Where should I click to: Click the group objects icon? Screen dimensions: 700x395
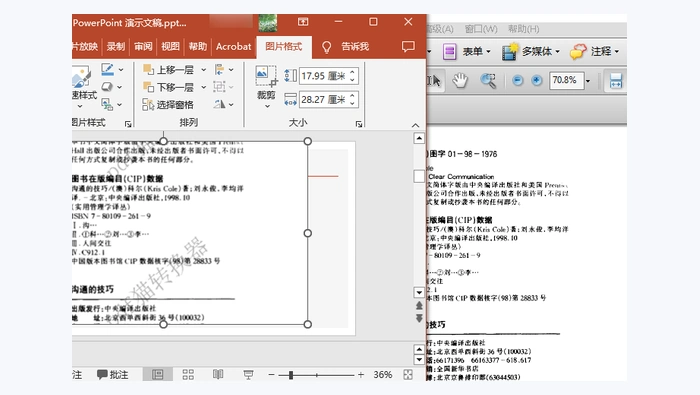coord(219,87)
